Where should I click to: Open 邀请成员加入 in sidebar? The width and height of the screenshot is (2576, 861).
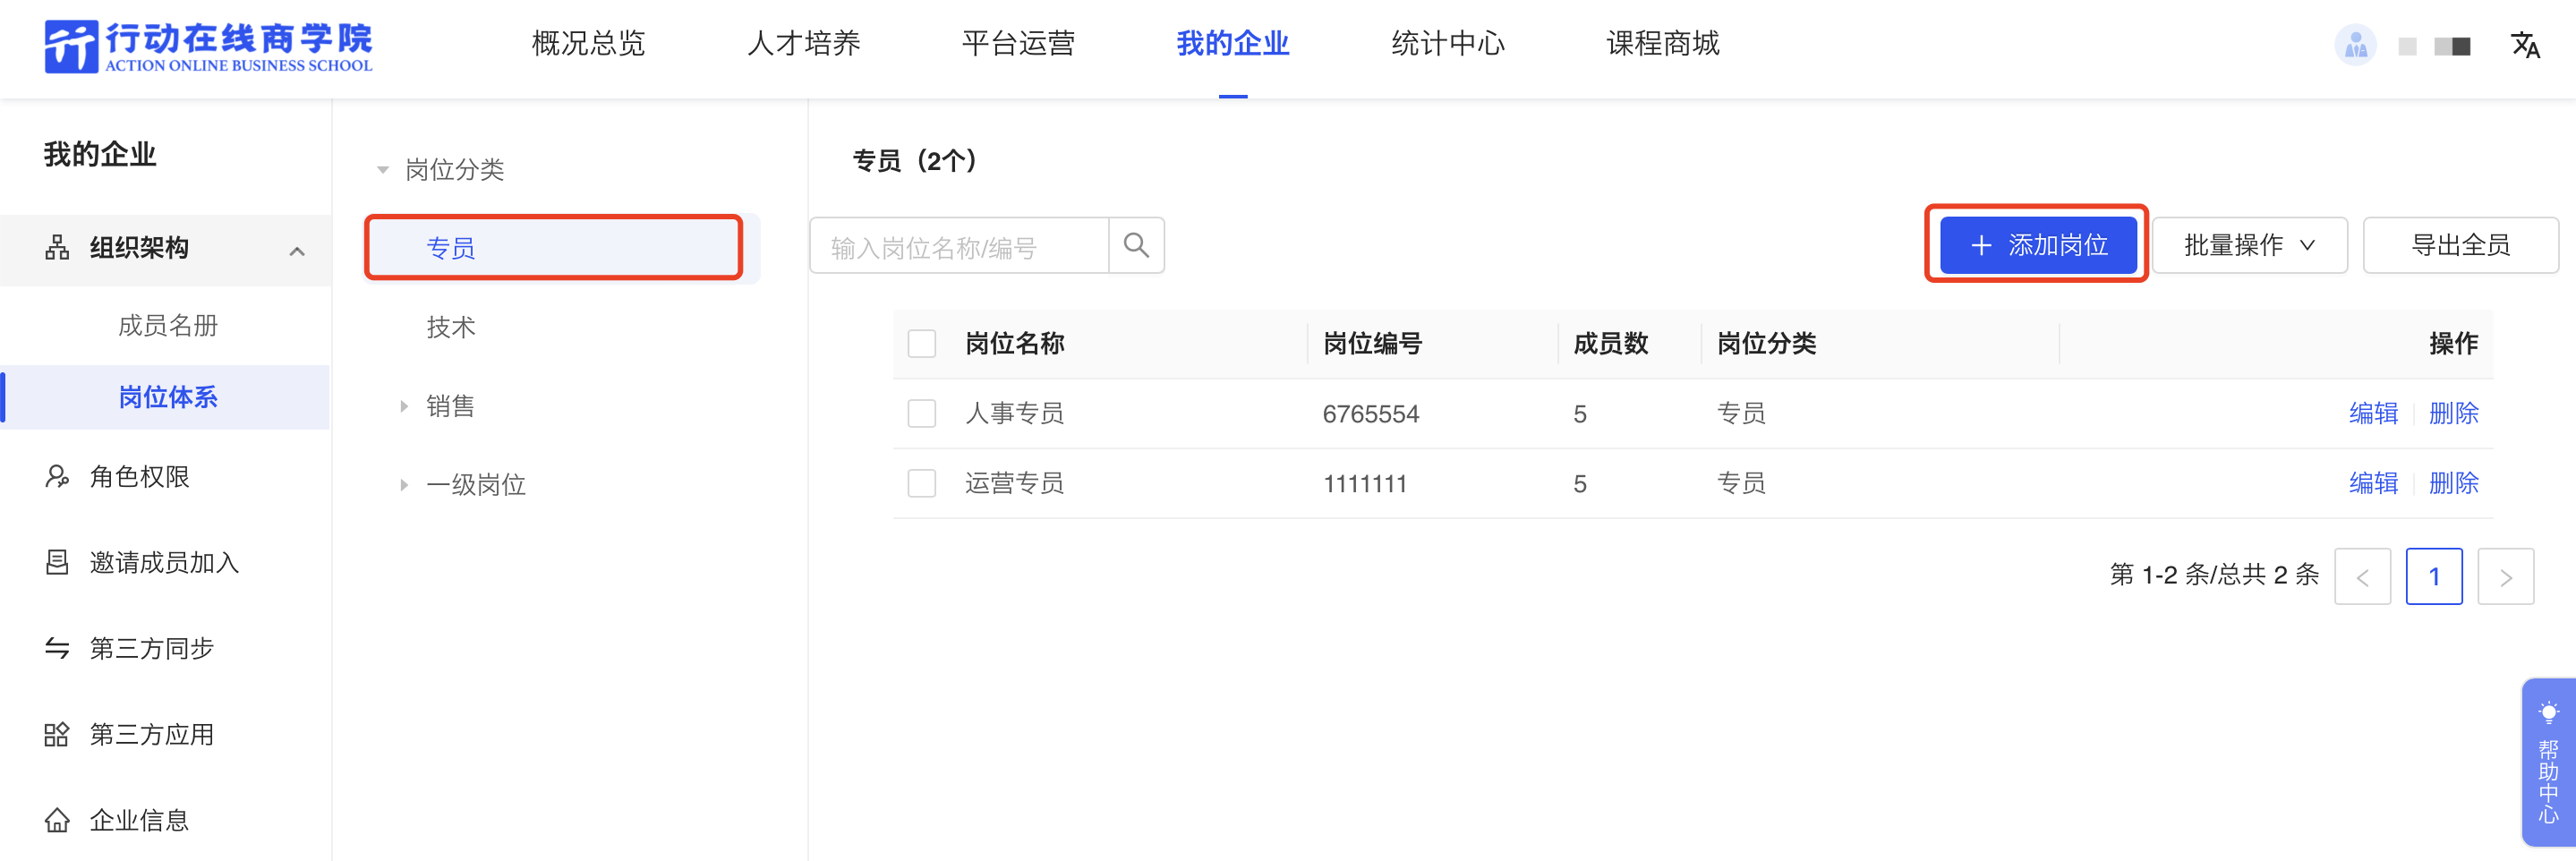164,563
